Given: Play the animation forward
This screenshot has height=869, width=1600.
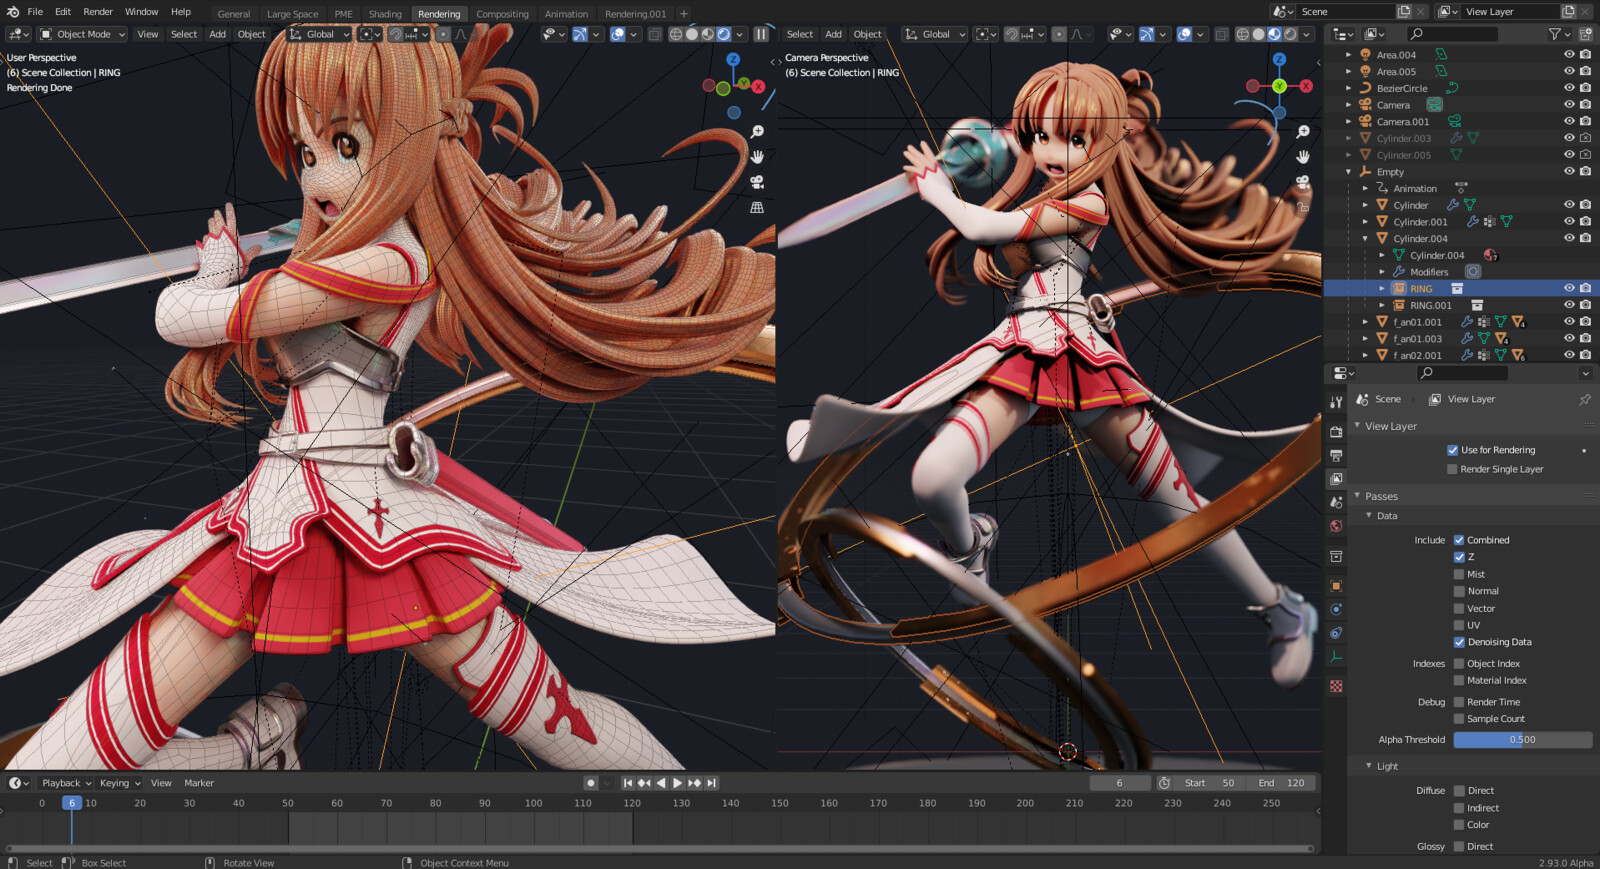Looking at the screenshot, I should click(677, 783).
